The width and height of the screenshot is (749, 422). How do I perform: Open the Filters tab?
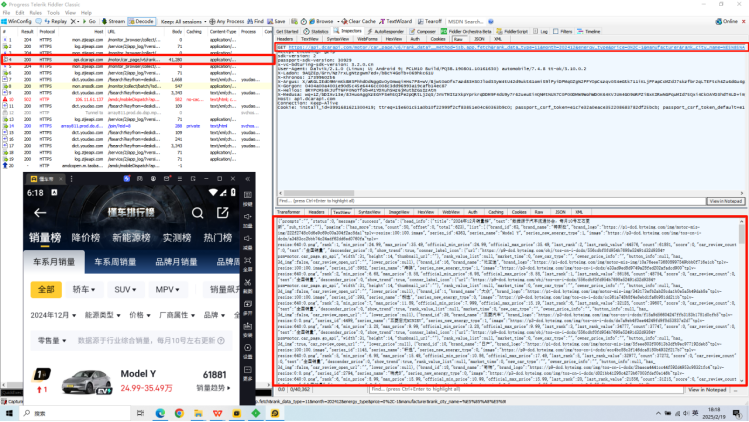point(563,32)
